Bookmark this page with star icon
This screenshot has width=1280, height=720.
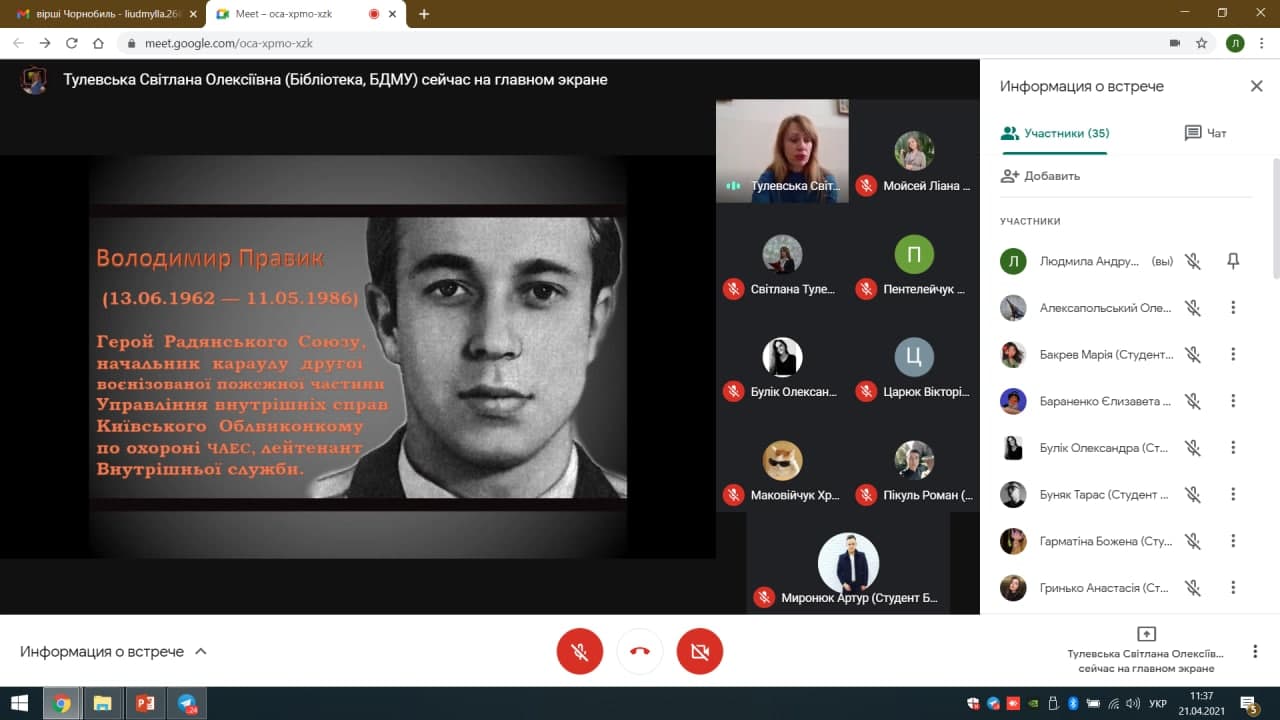coord(1202,43)
